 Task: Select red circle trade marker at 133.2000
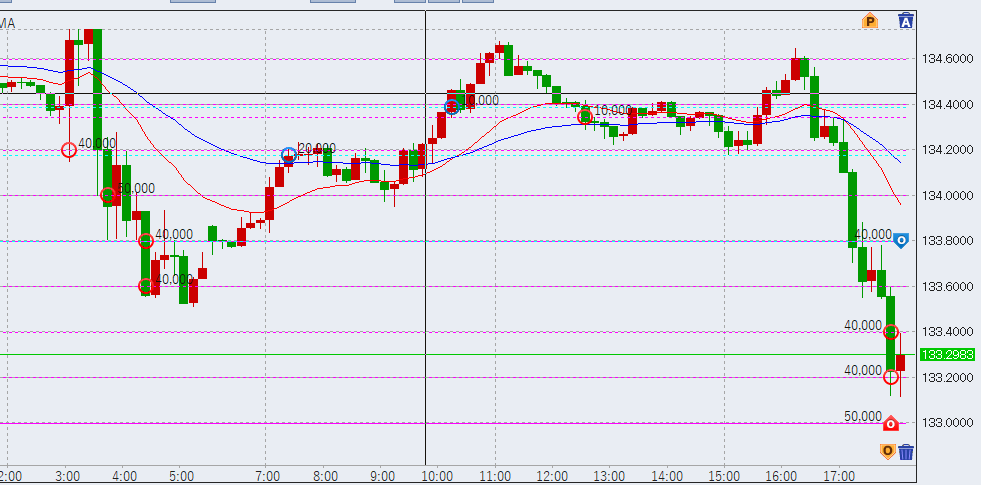(891, 377)
